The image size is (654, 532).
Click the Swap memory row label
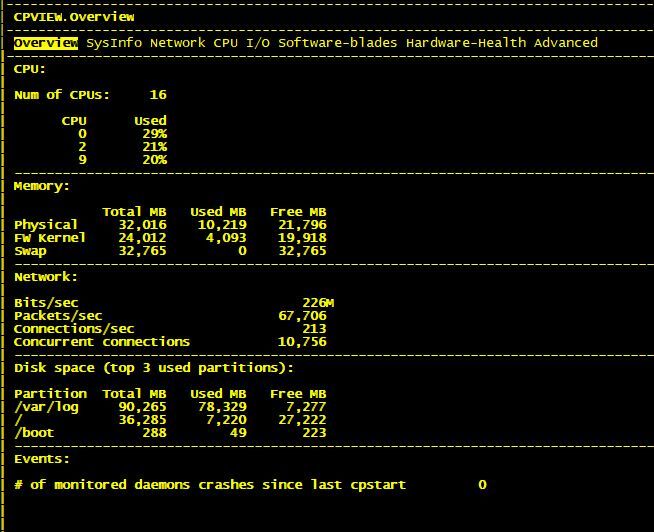point(30,251)
